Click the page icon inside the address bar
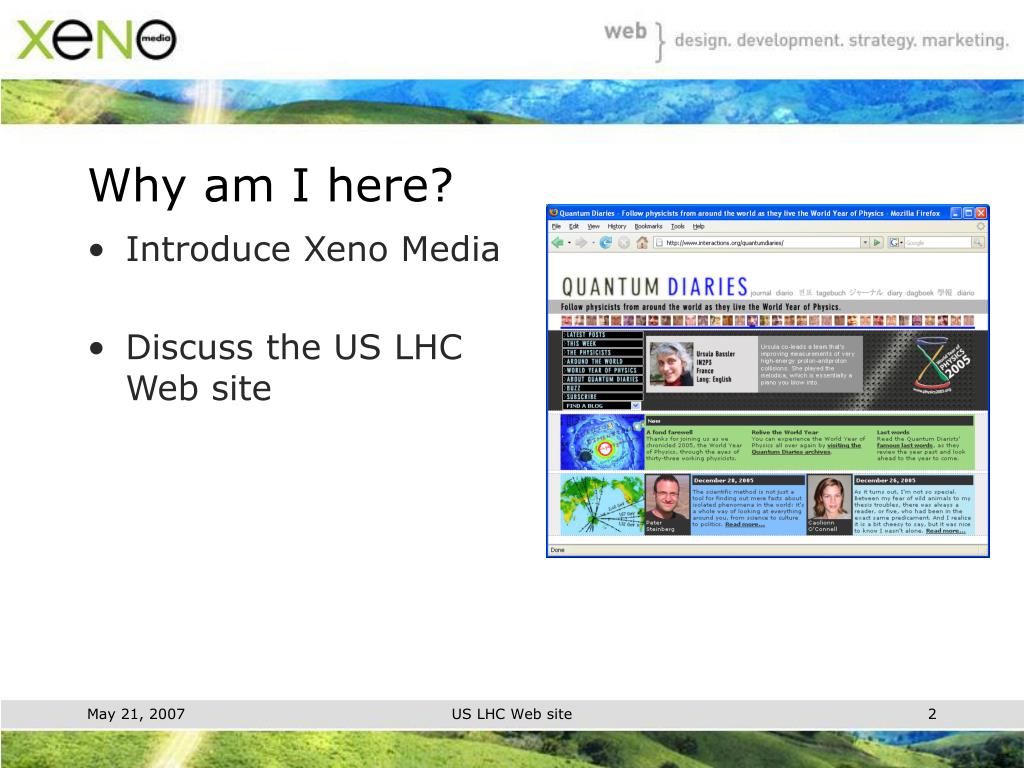Viewport: 1024px width, 768px height. pyautogui.click(x=660, y=242)
